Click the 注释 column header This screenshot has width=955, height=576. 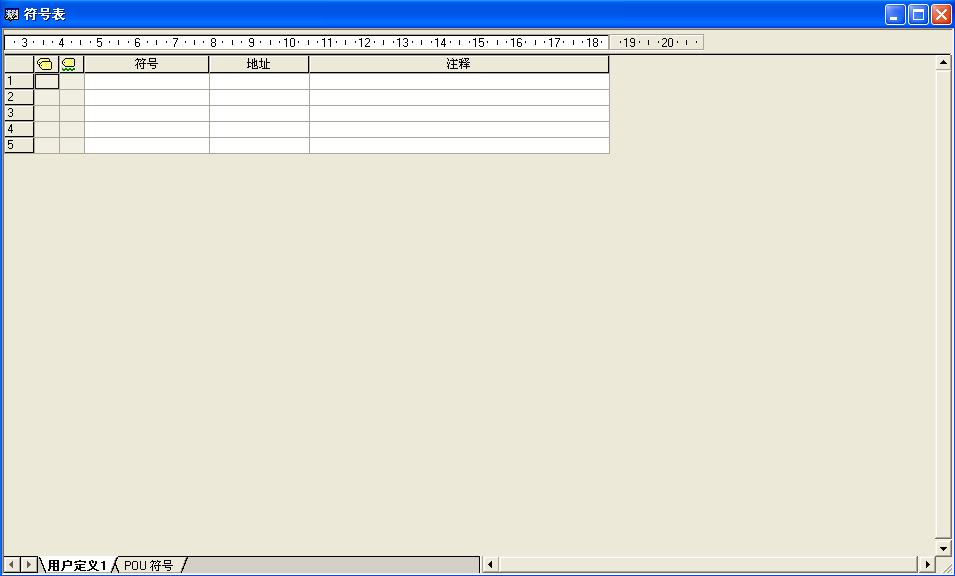point(458,64)
